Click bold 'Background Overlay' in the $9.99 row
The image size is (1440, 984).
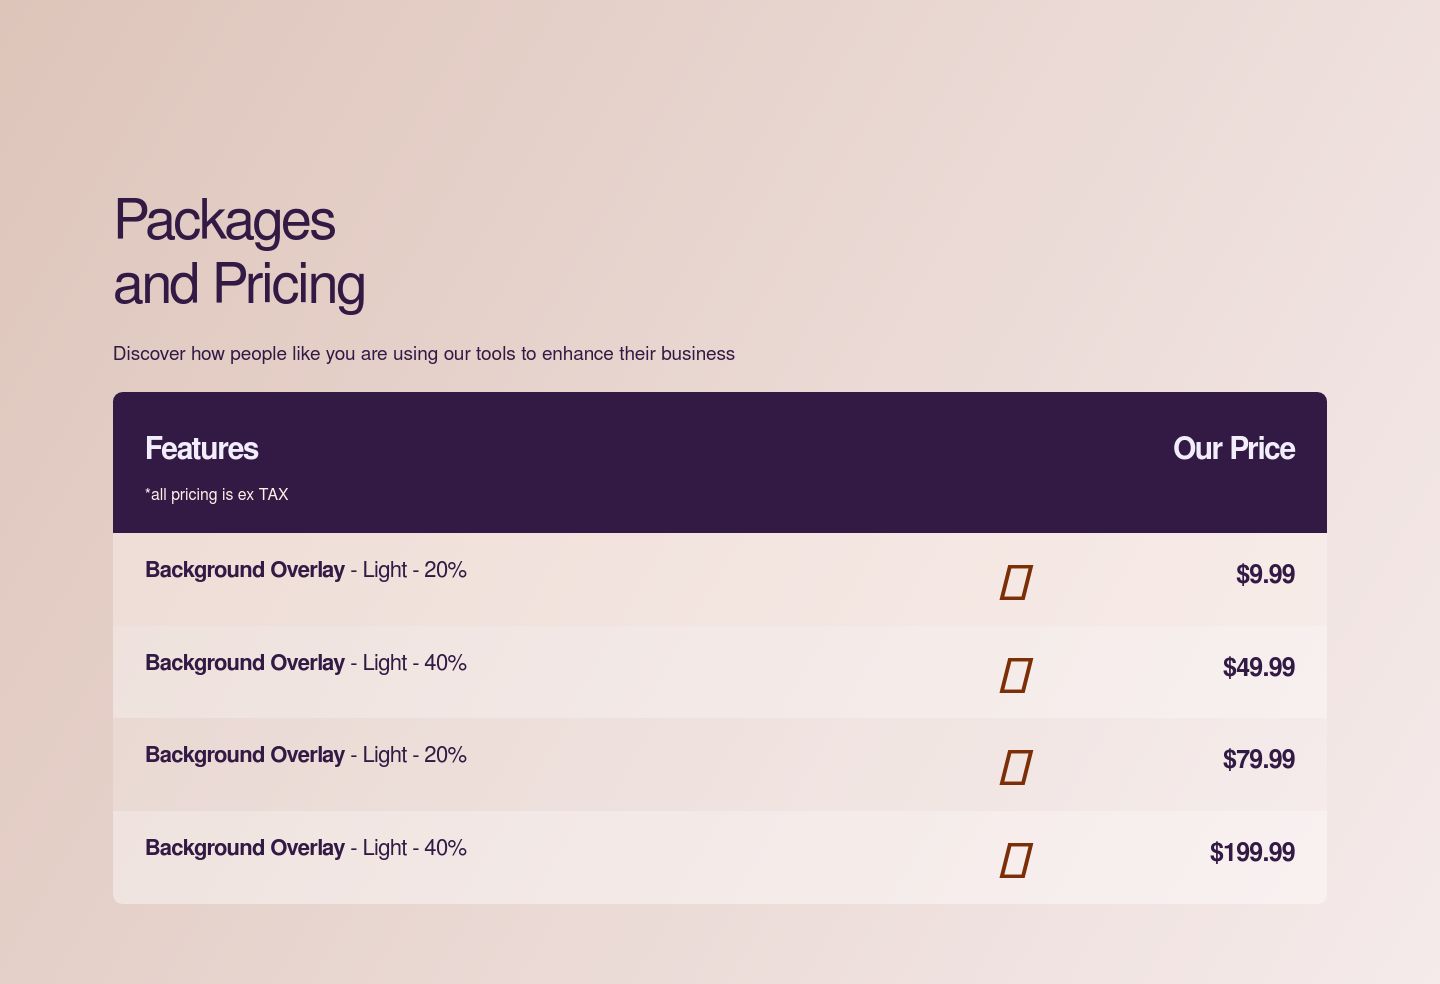[245, 570]
